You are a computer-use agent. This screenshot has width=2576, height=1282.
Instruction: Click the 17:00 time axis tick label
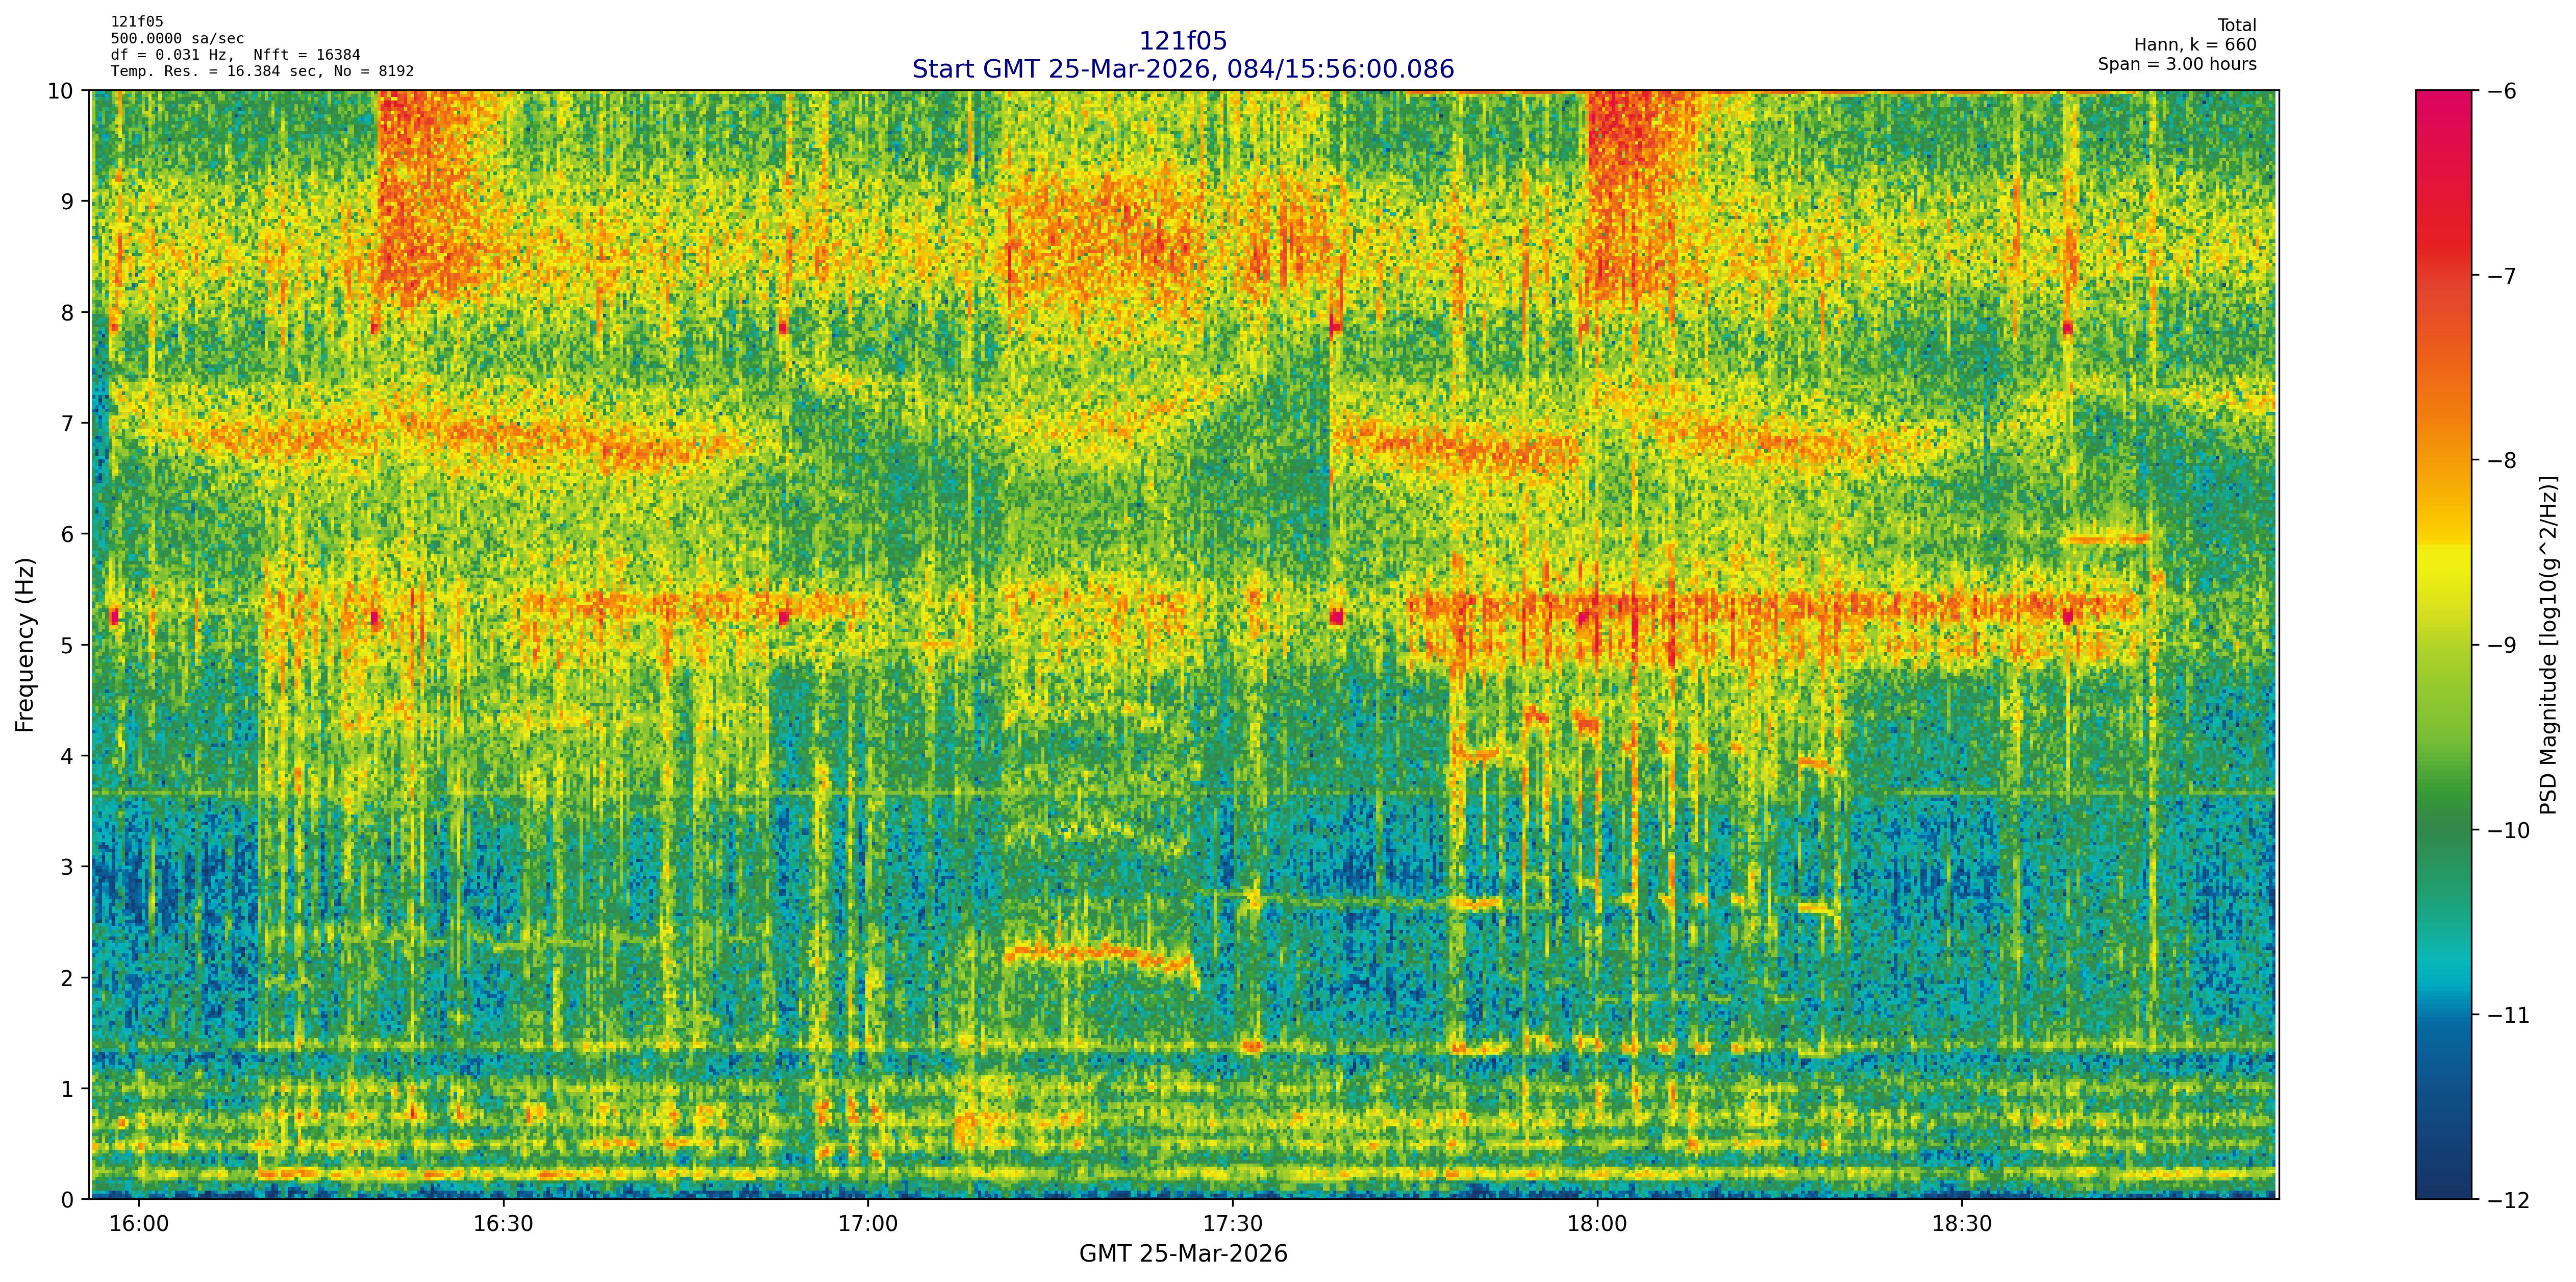pos(867,1225)
